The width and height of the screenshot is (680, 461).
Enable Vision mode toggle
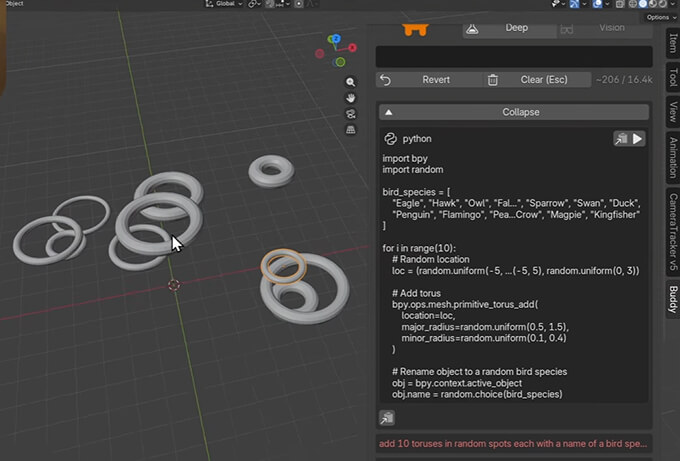[611, 28]
